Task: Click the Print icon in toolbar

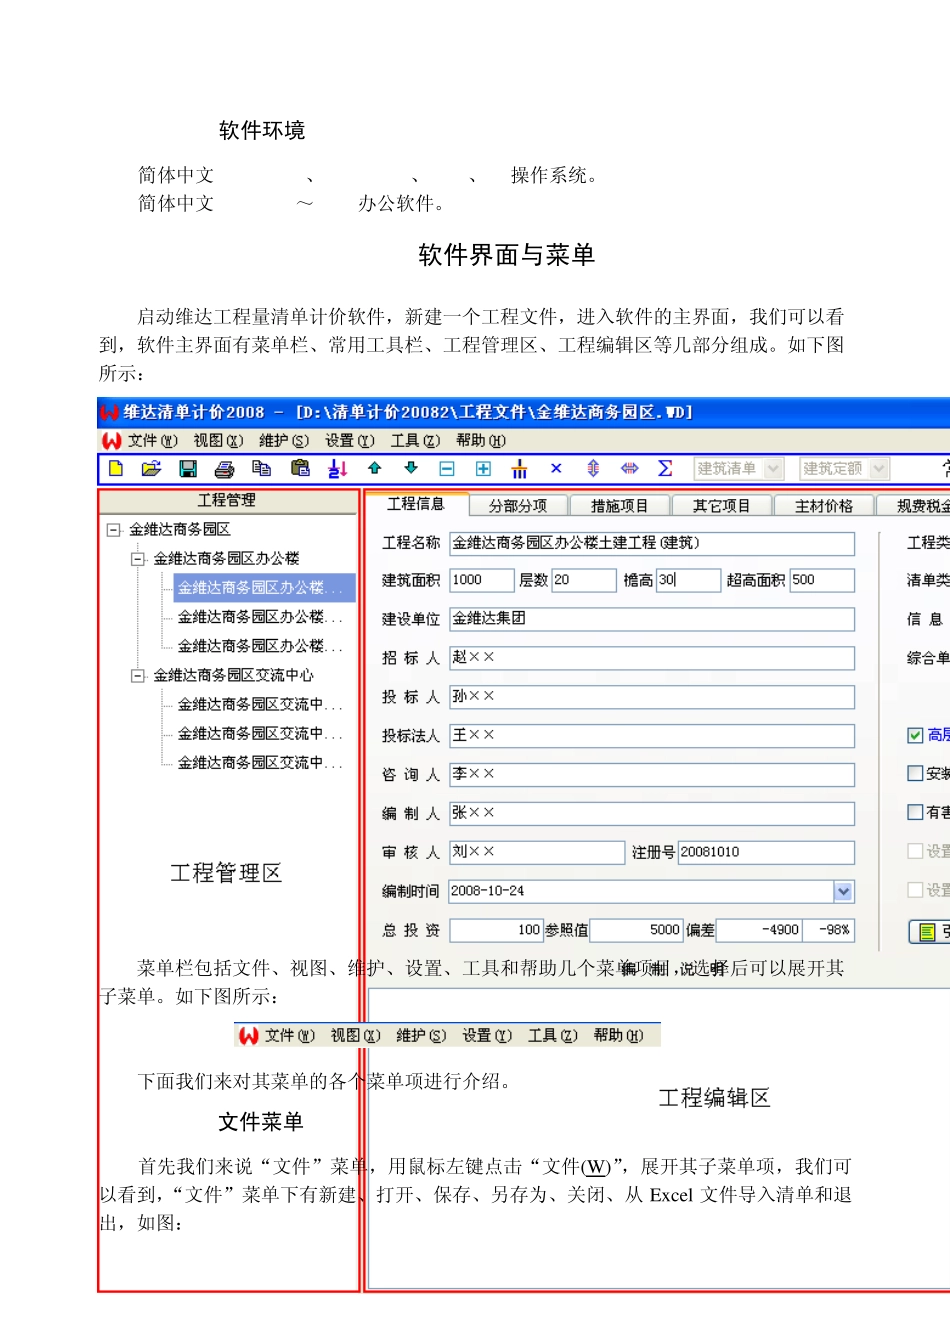Action: click(224, 468)
